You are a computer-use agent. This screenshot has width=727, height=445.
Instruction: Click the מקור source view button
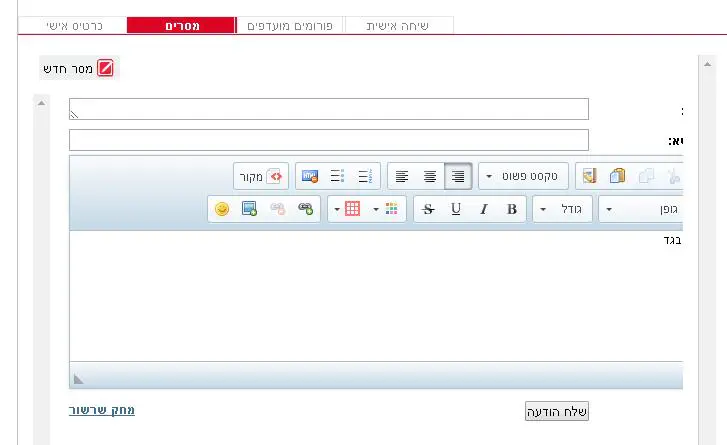point(262,176)
